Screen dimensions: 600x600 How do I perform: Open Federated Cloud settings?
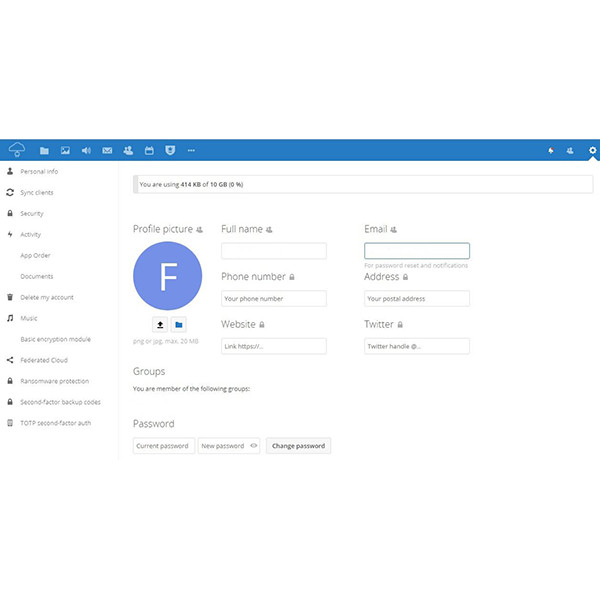(x=43, y=360)
